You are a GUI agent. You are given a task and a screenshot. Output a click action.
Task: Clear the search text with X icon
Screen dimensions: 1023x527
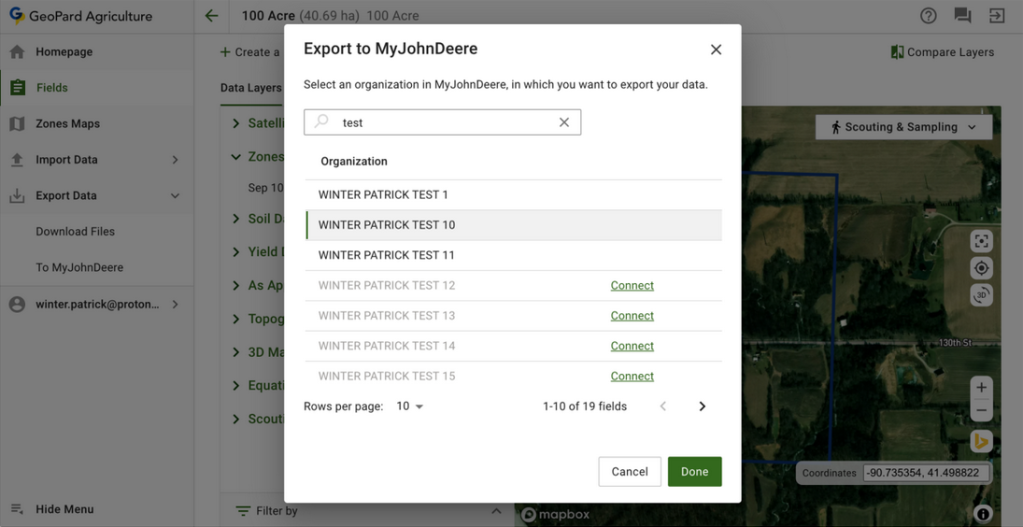pos(564,122)
